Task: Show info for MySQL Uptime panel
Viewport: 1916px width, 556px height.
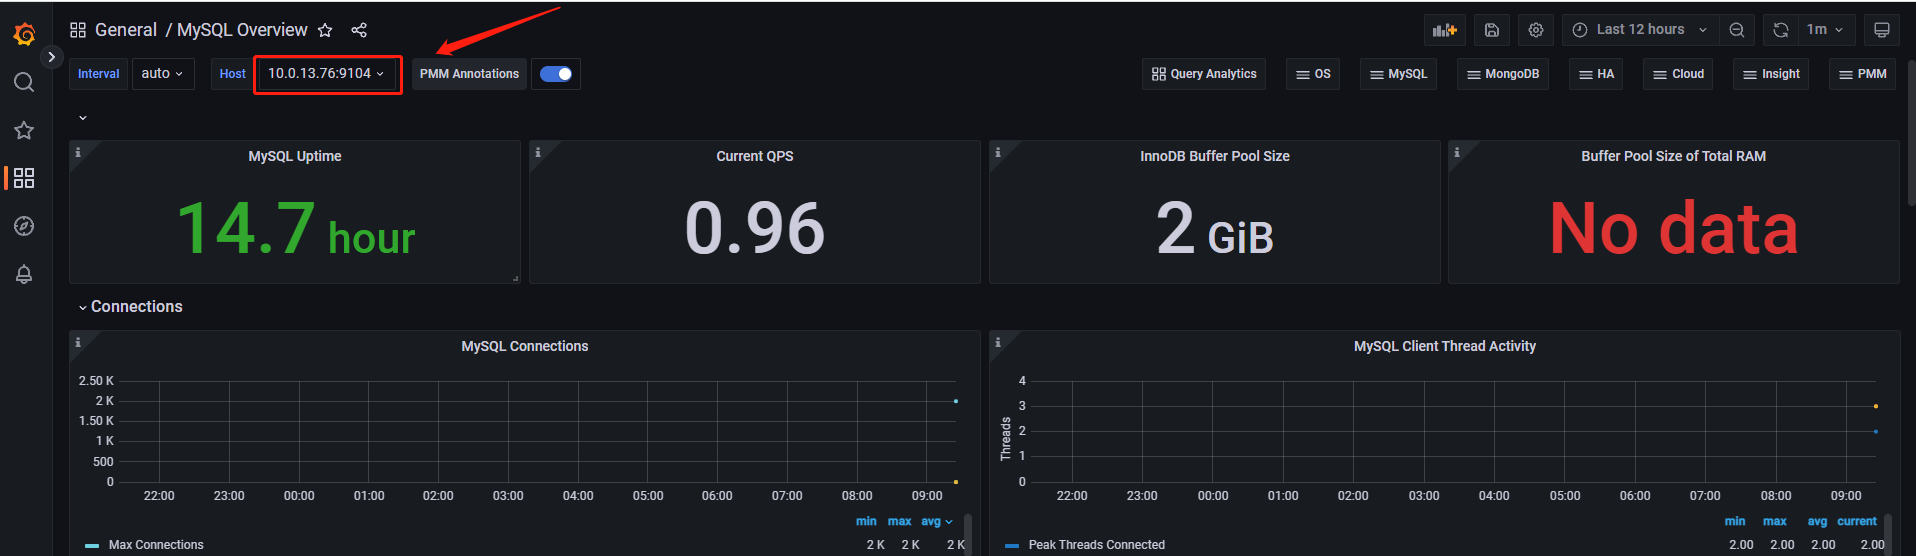Action: pyautogui.click(x=78, y=152)
